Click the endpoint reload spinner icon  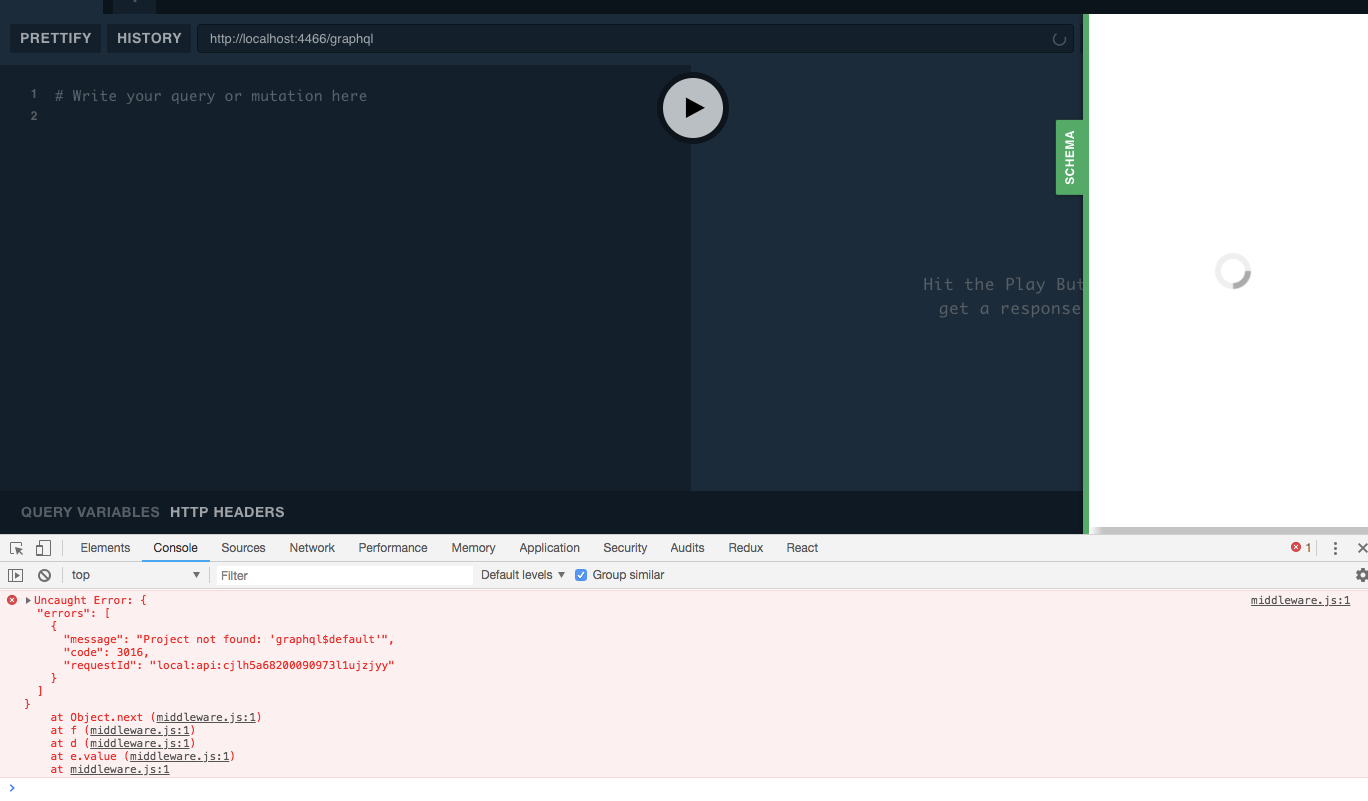coord(1059,40)
